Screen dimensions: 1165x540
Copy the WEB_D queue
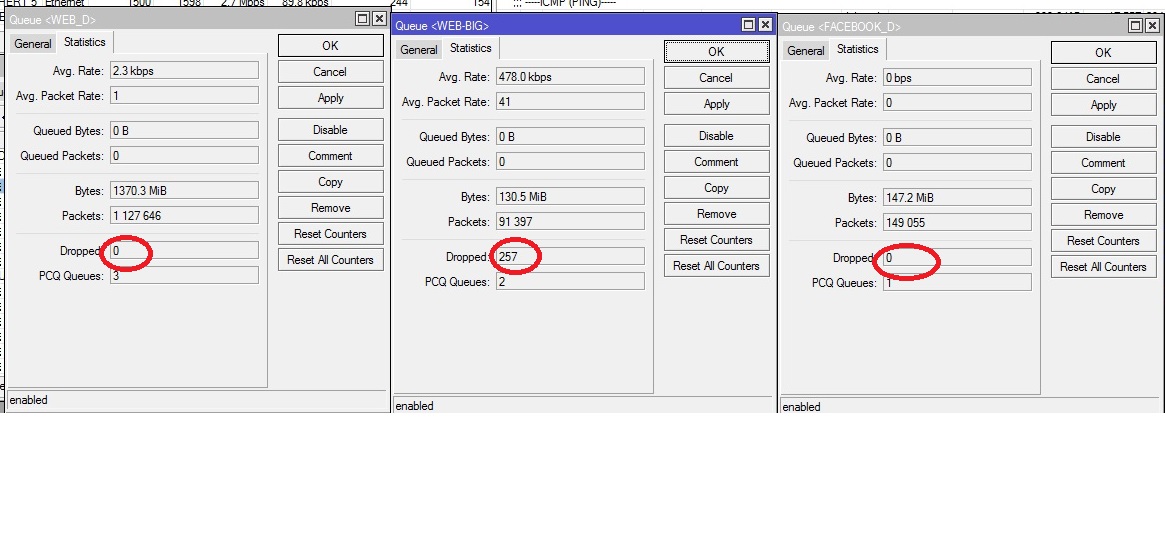331,182
